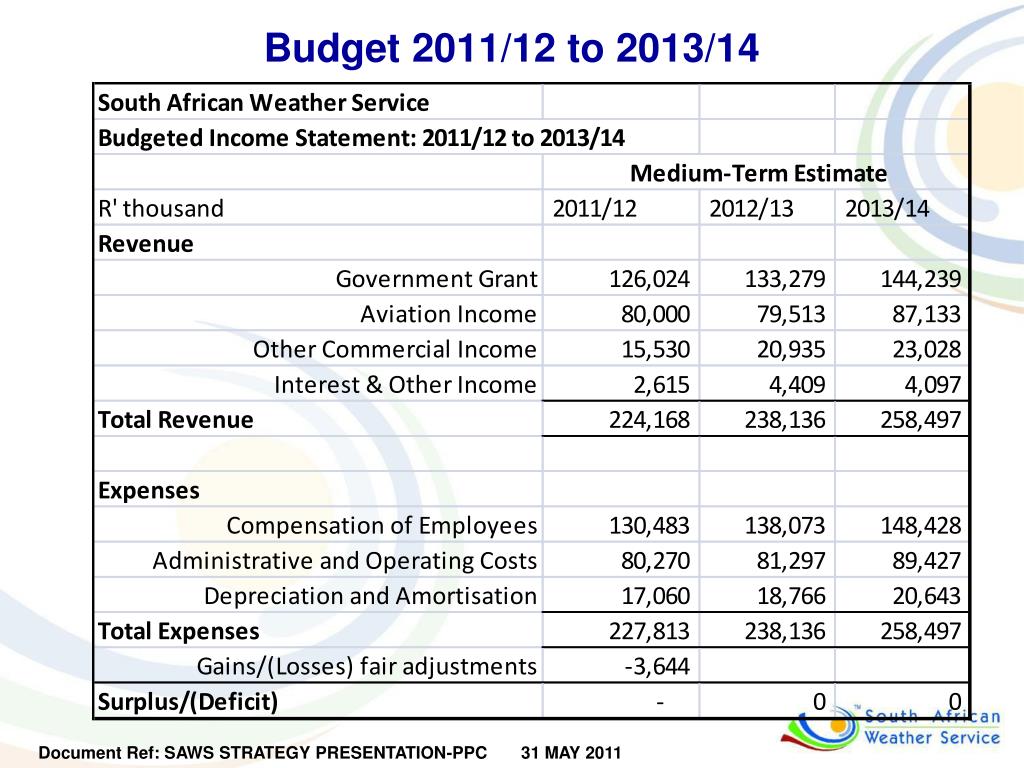Viewport: 1024px width, 768px height.
Task: Select the 'Budgeted Income Statement: 2011/12 to 2013/14' row
Action: pos(361,138)
